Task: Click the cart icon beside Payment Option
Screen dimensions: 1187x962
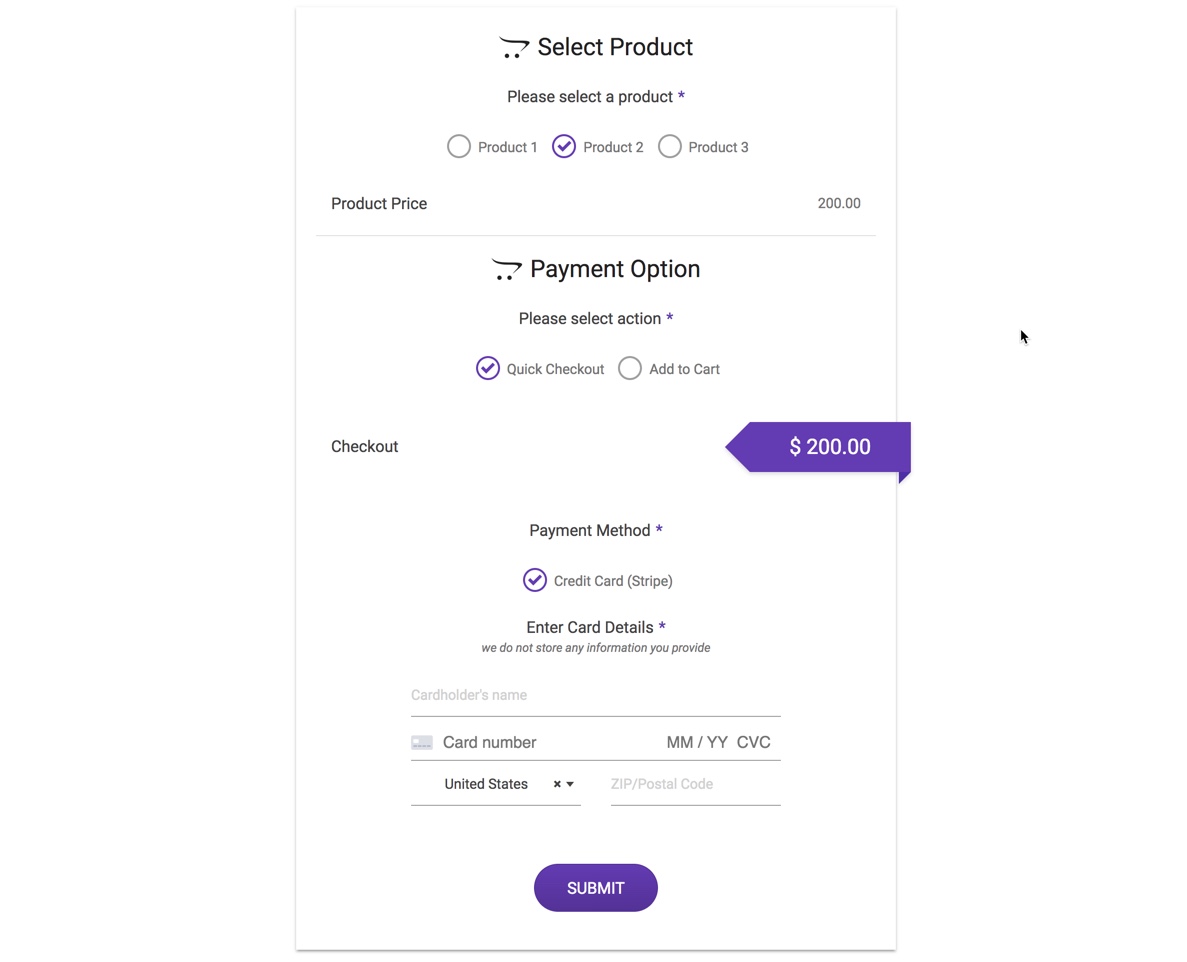Action: (x=506, y=269)
